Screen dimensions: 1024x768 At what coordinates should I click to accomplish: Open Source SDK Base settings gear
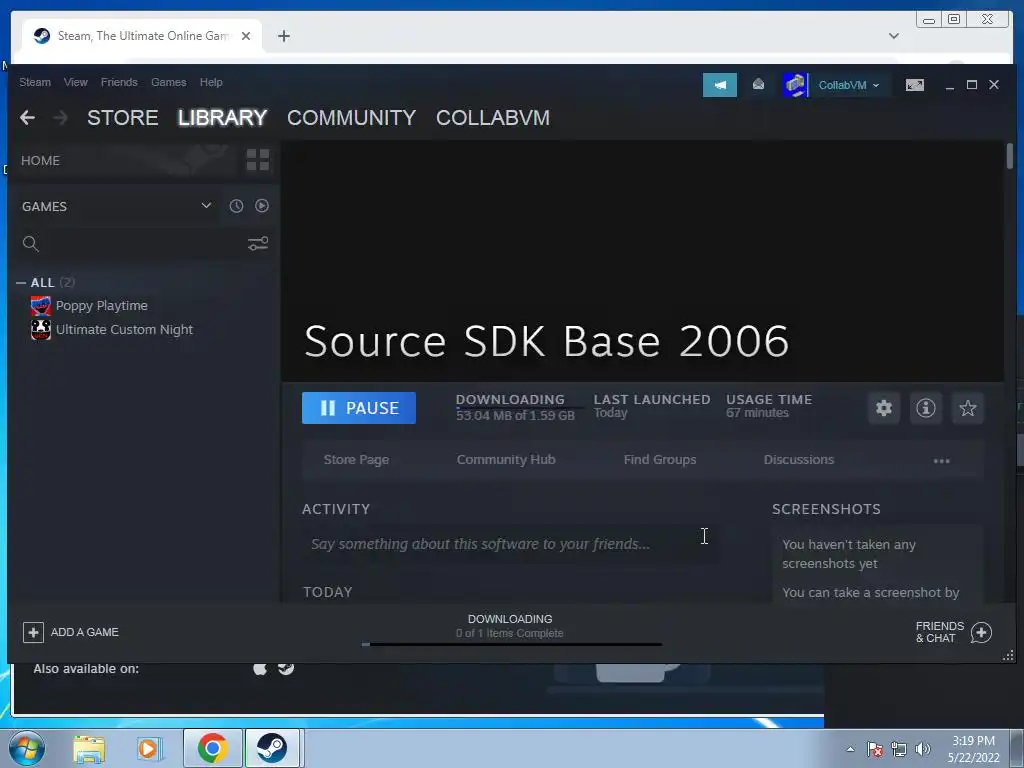tap(884, 408)
